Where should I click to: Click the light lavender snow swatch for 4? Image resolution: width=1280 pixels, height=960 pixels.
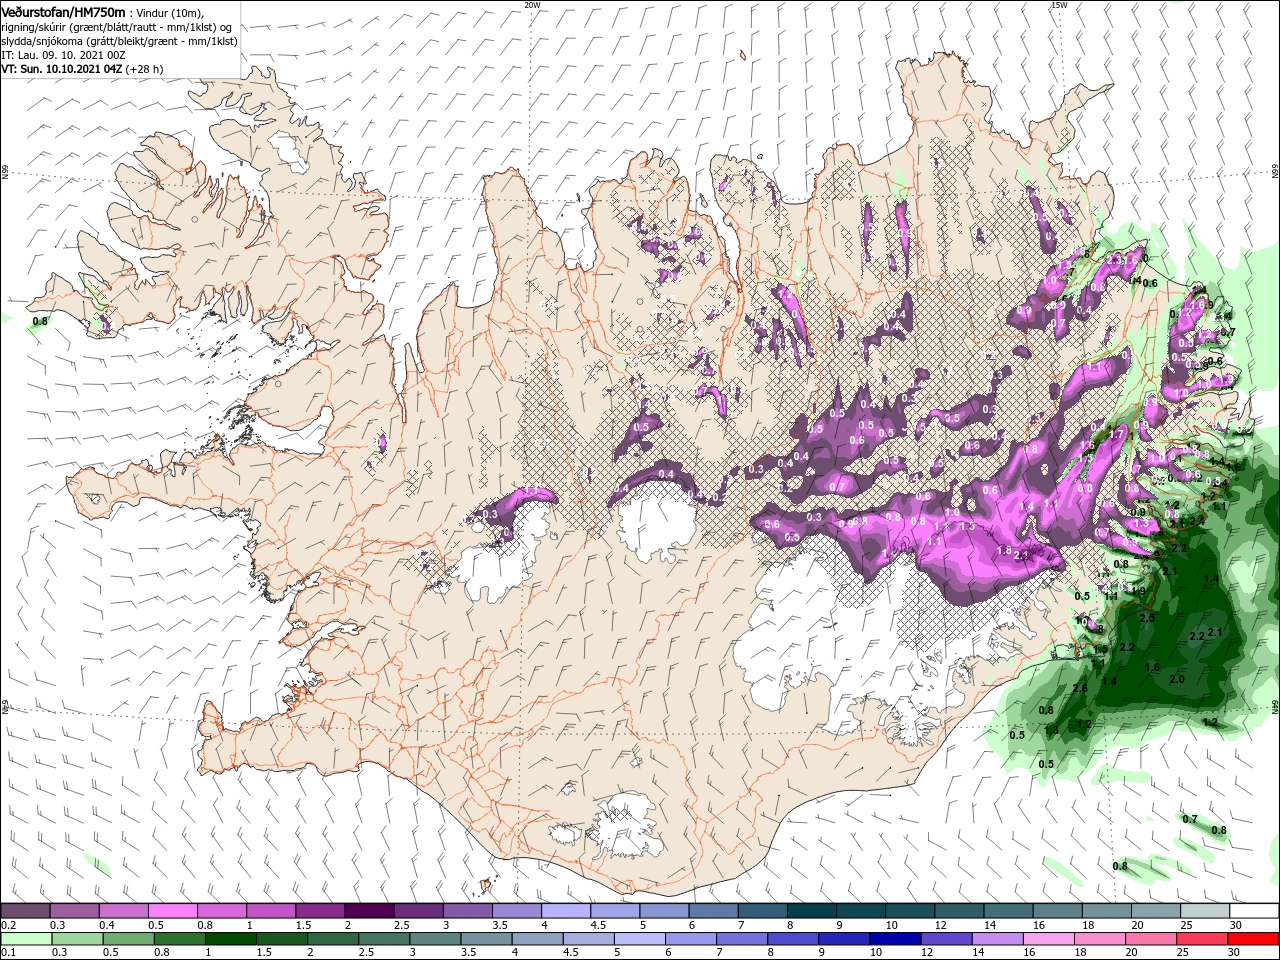[x=566, y=911]
